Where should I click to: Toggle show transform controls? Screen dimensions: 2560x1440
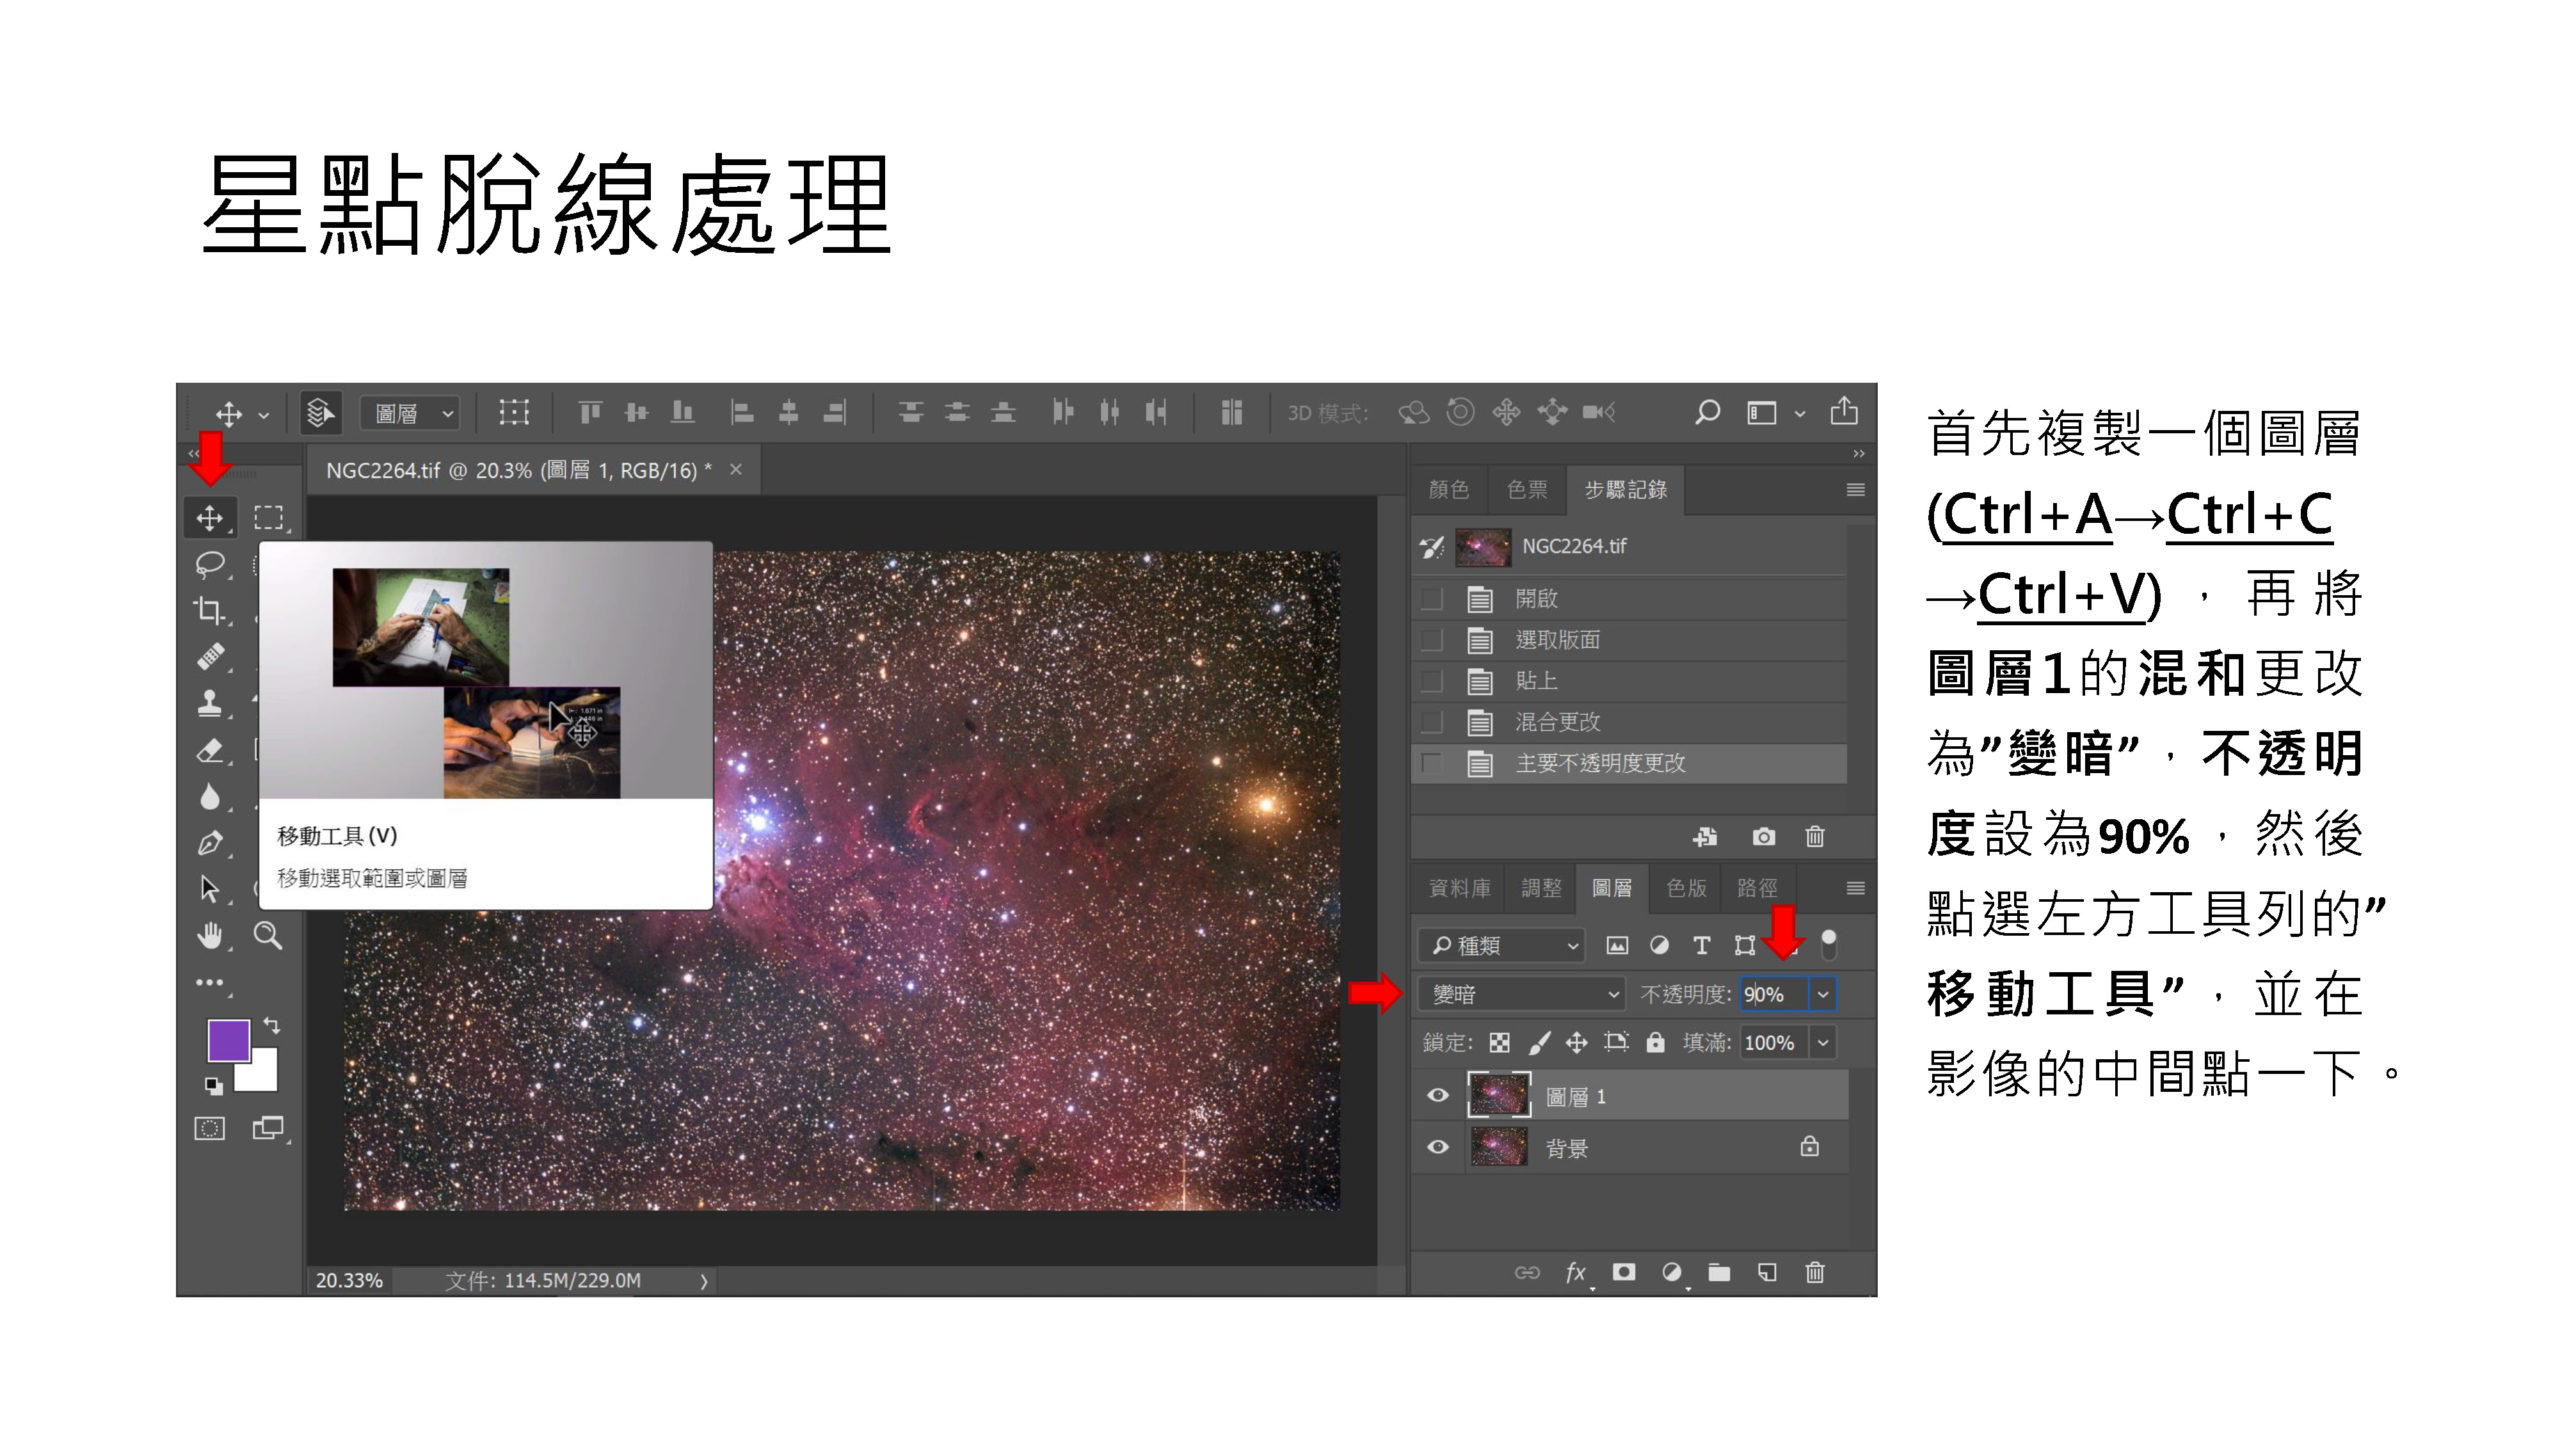(x=514, y=412)
